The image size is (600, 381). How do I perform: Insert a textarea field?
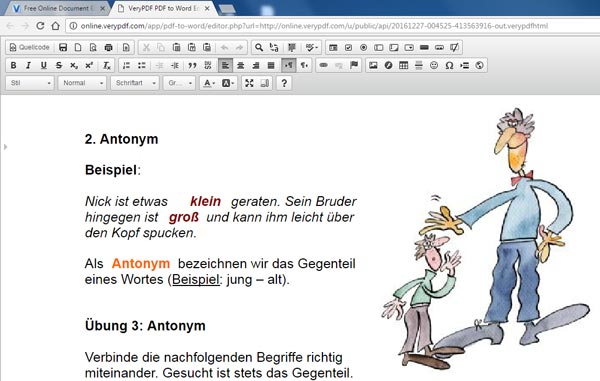pyautogui.click(x=394, y=47)
